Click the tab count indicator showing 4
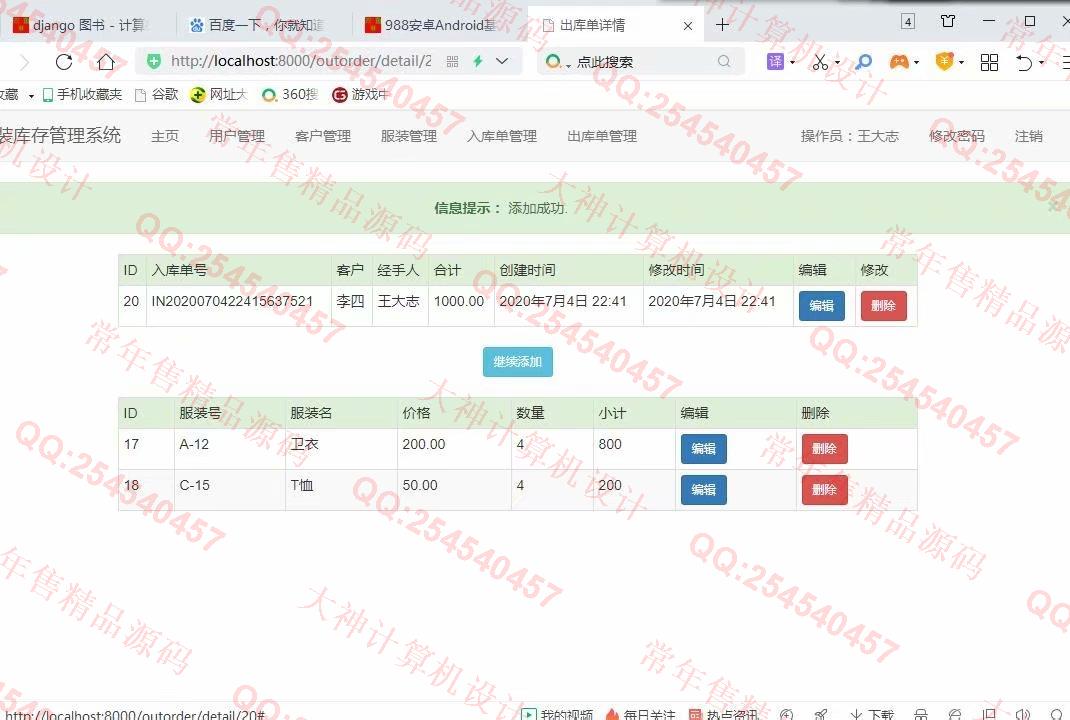The width and height of the screenshot is (1070, 720). tap(908, 21)
